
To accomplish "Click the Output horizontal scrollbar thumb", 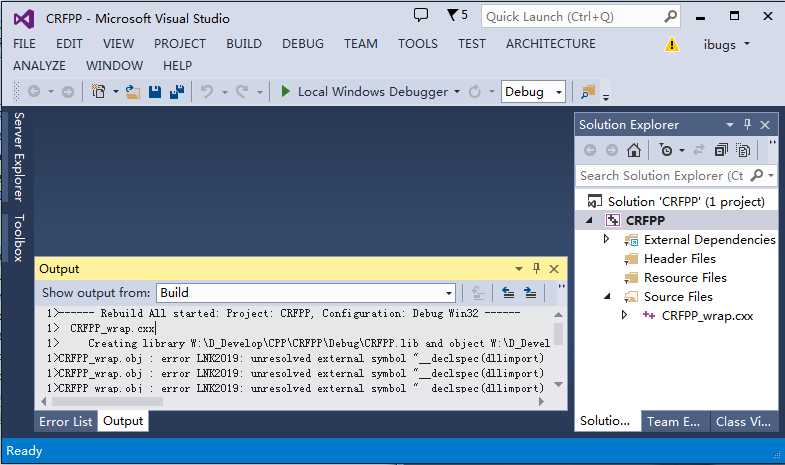I will pos(107,401).
